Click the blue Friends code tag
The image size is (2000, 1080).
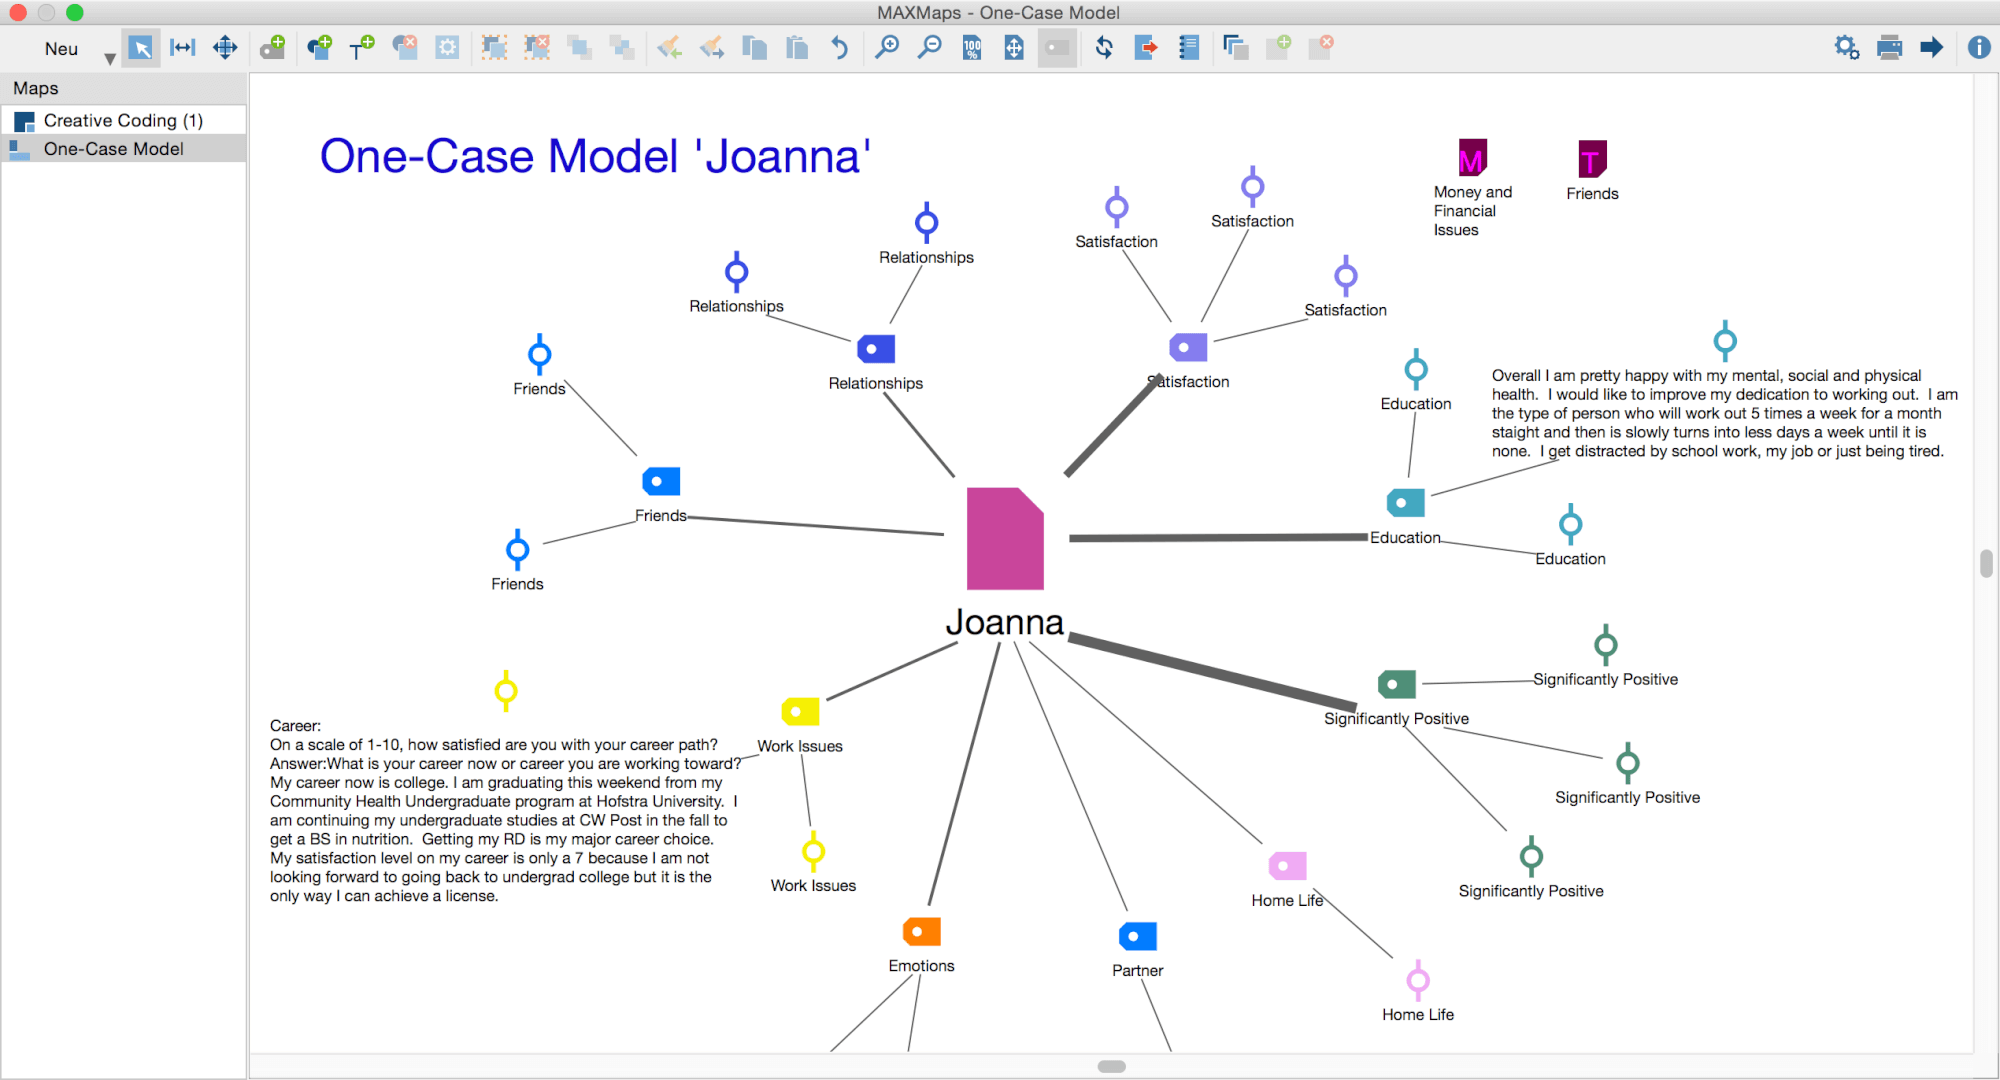[661, 481]
